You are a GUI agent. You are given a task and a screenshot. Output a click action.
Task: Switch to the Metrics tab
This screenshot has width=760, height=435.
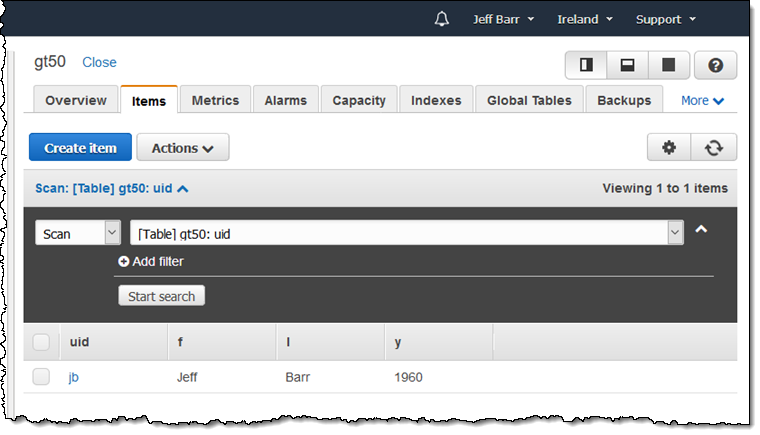coord(215,100)
